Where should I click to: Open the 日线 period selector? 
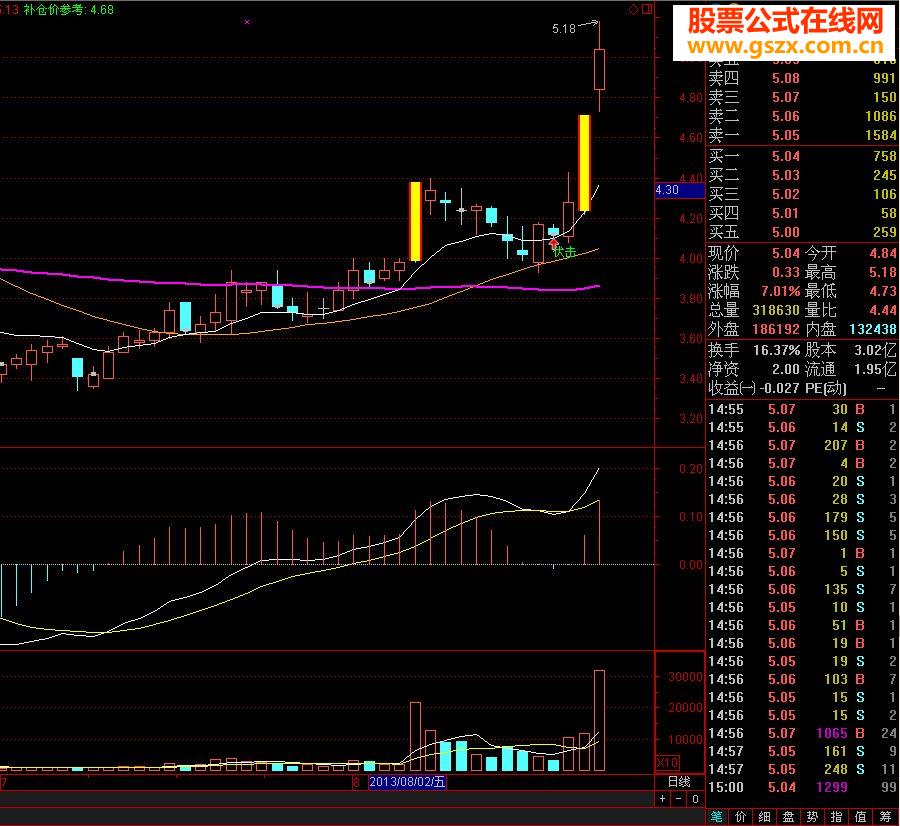tap(679, 781)
